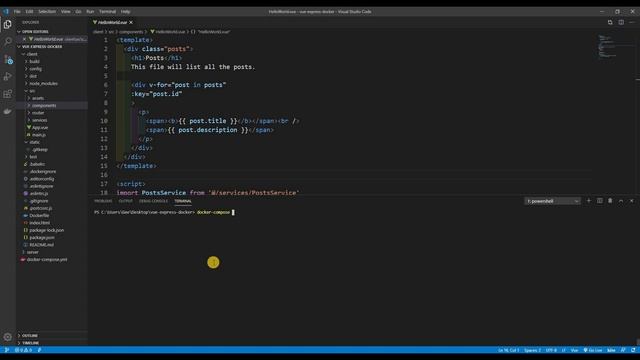
Task: Open the Extensions view
Action: click(x=8, y=94)
